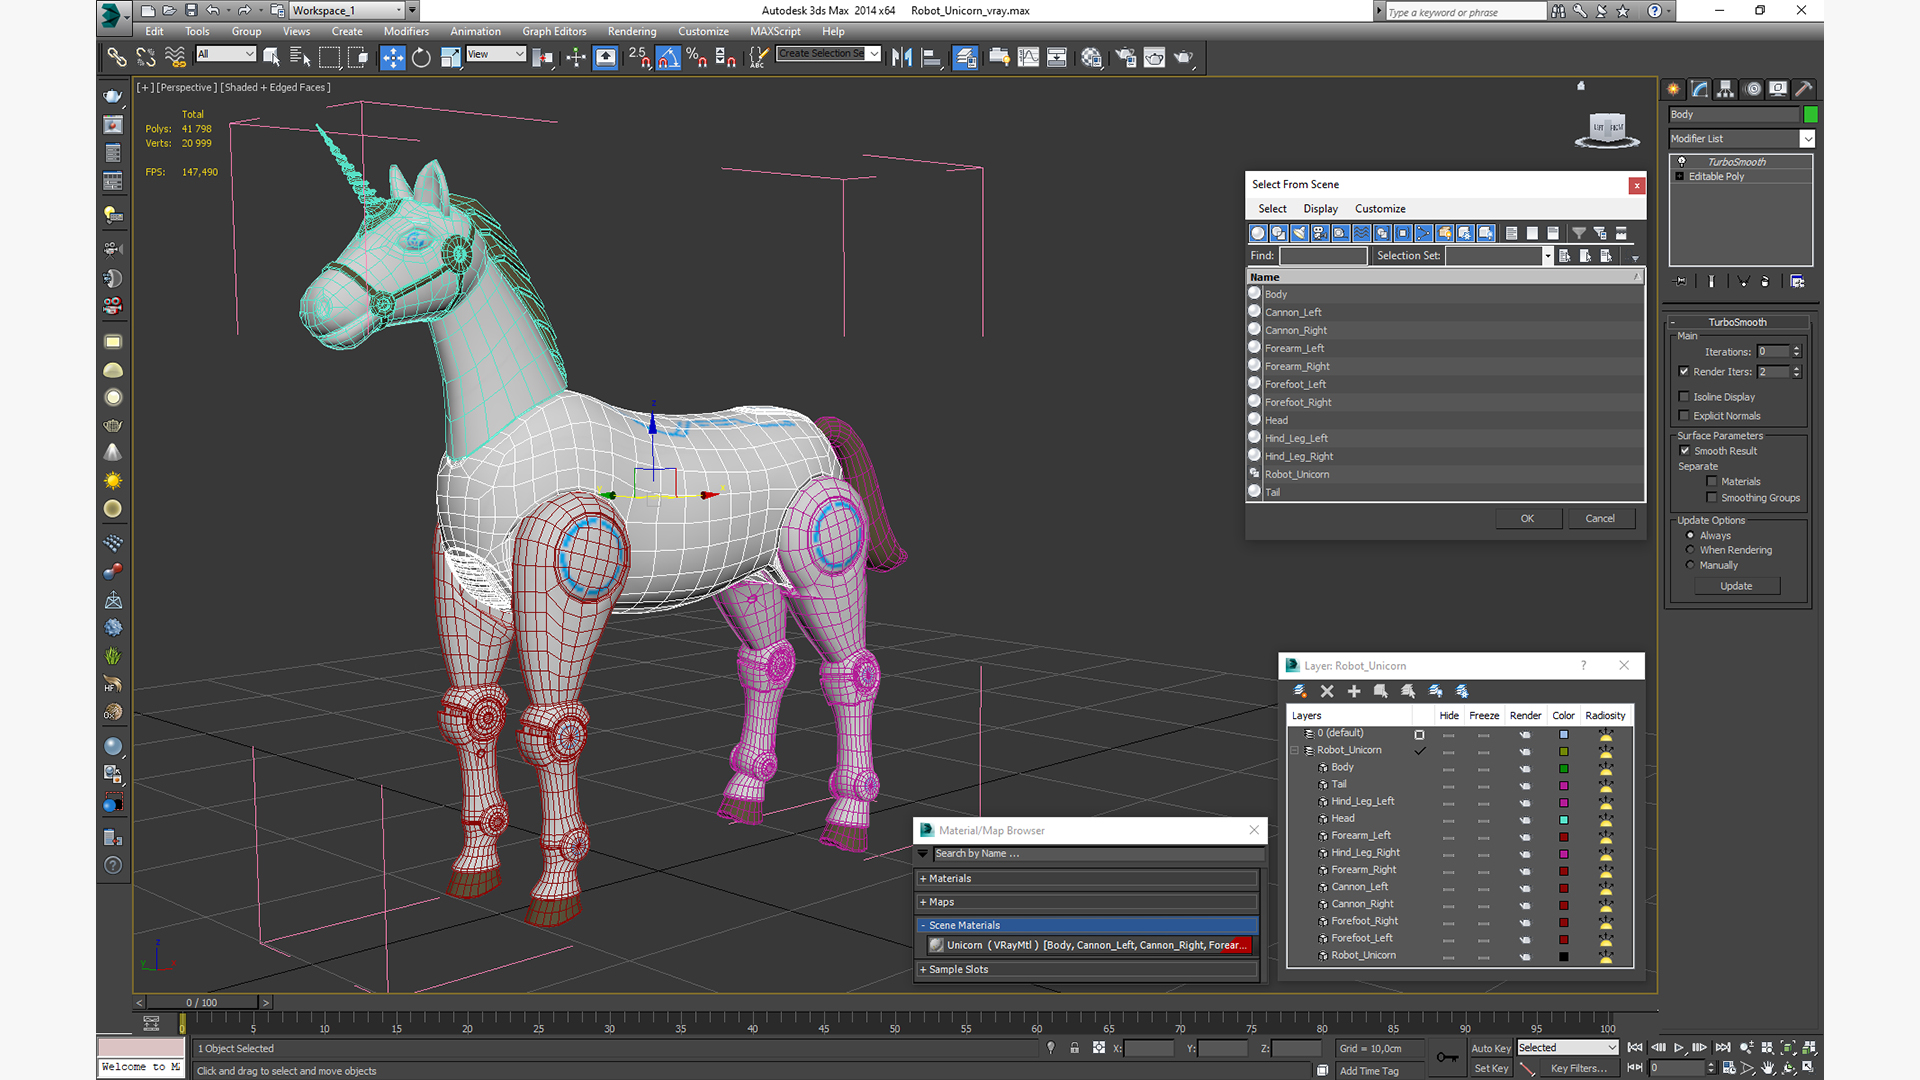Click the Mirror tool icon
Viewport: 1920px width, 1080px height.
click(902, 57)
